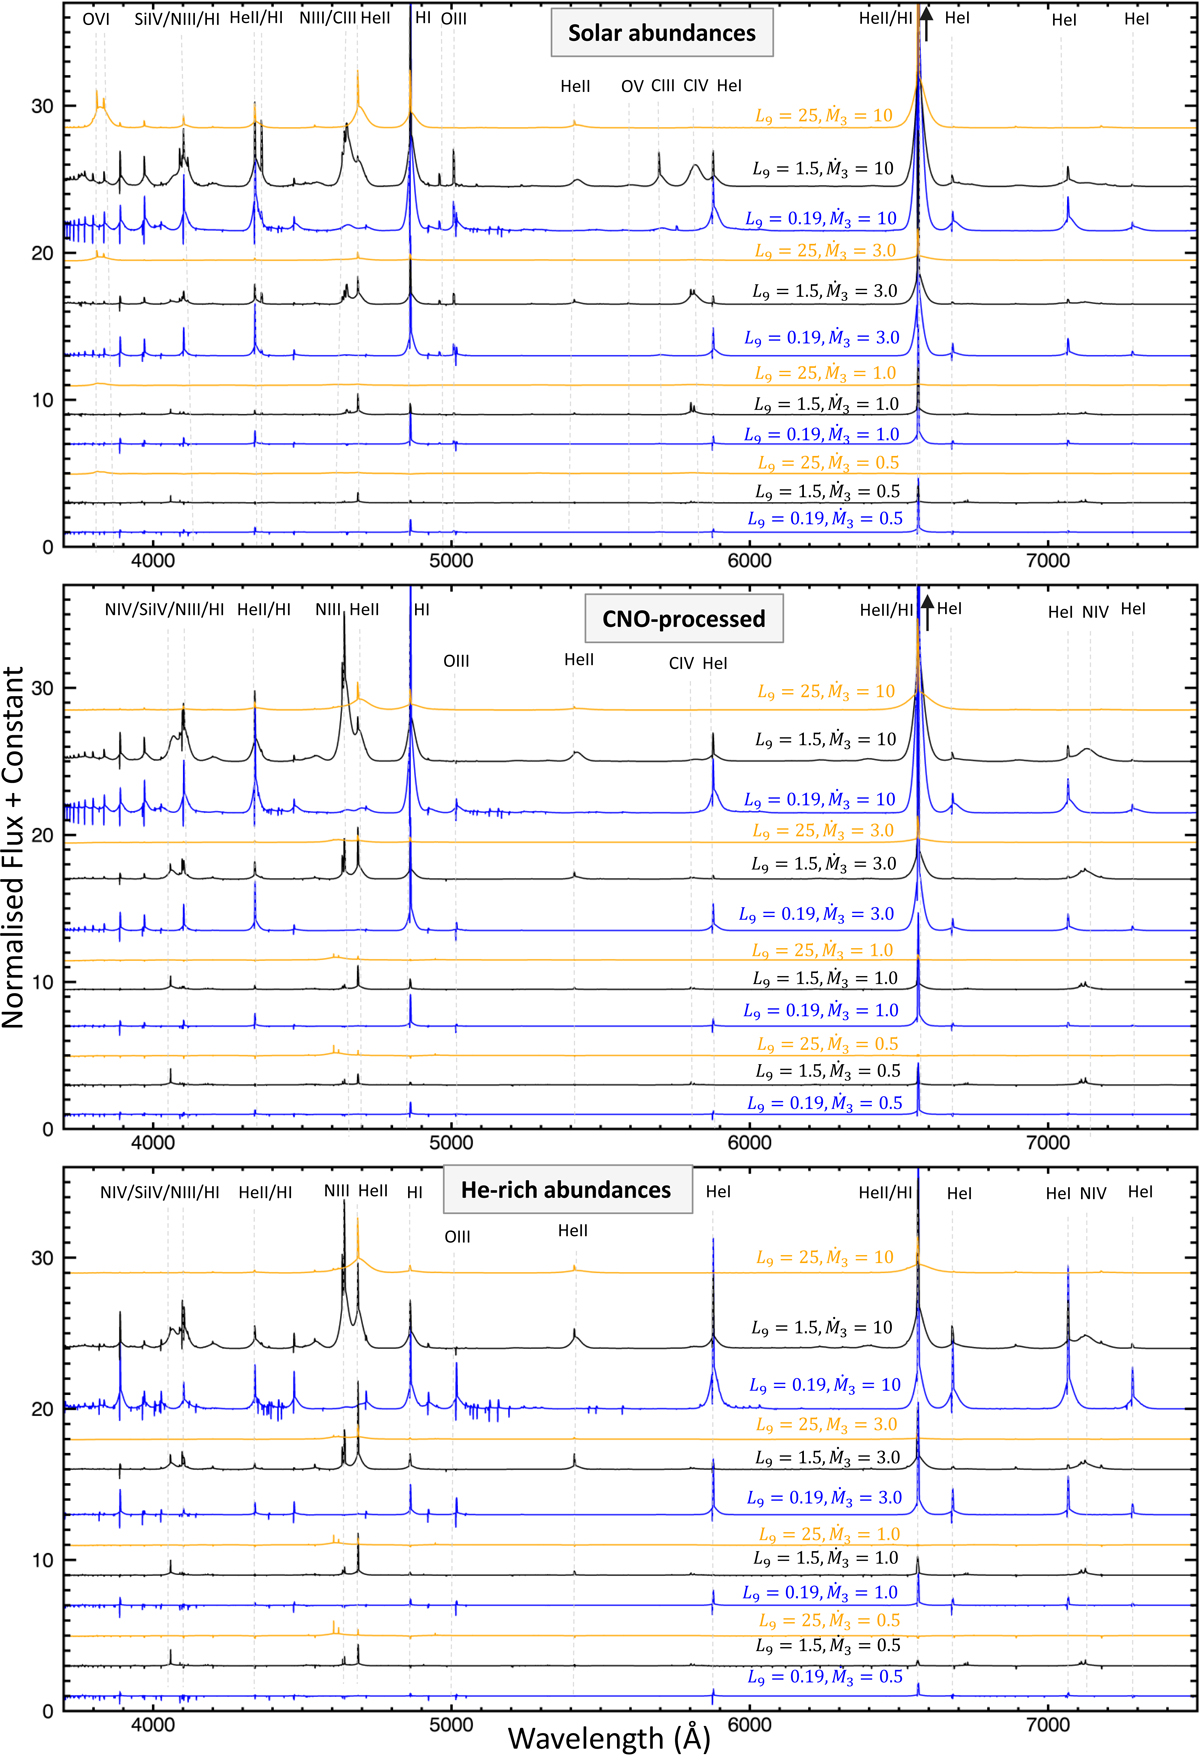The image size is (1200, 1762).
Task: Click the CIV label in CNO-processed panel
Action: [681, 663]
